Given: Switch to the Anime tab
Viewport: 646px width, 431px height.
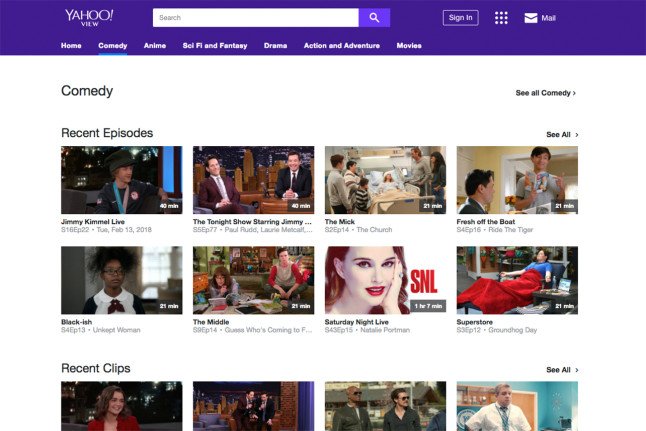Looking at the screenshot, I should coord(155,46).
